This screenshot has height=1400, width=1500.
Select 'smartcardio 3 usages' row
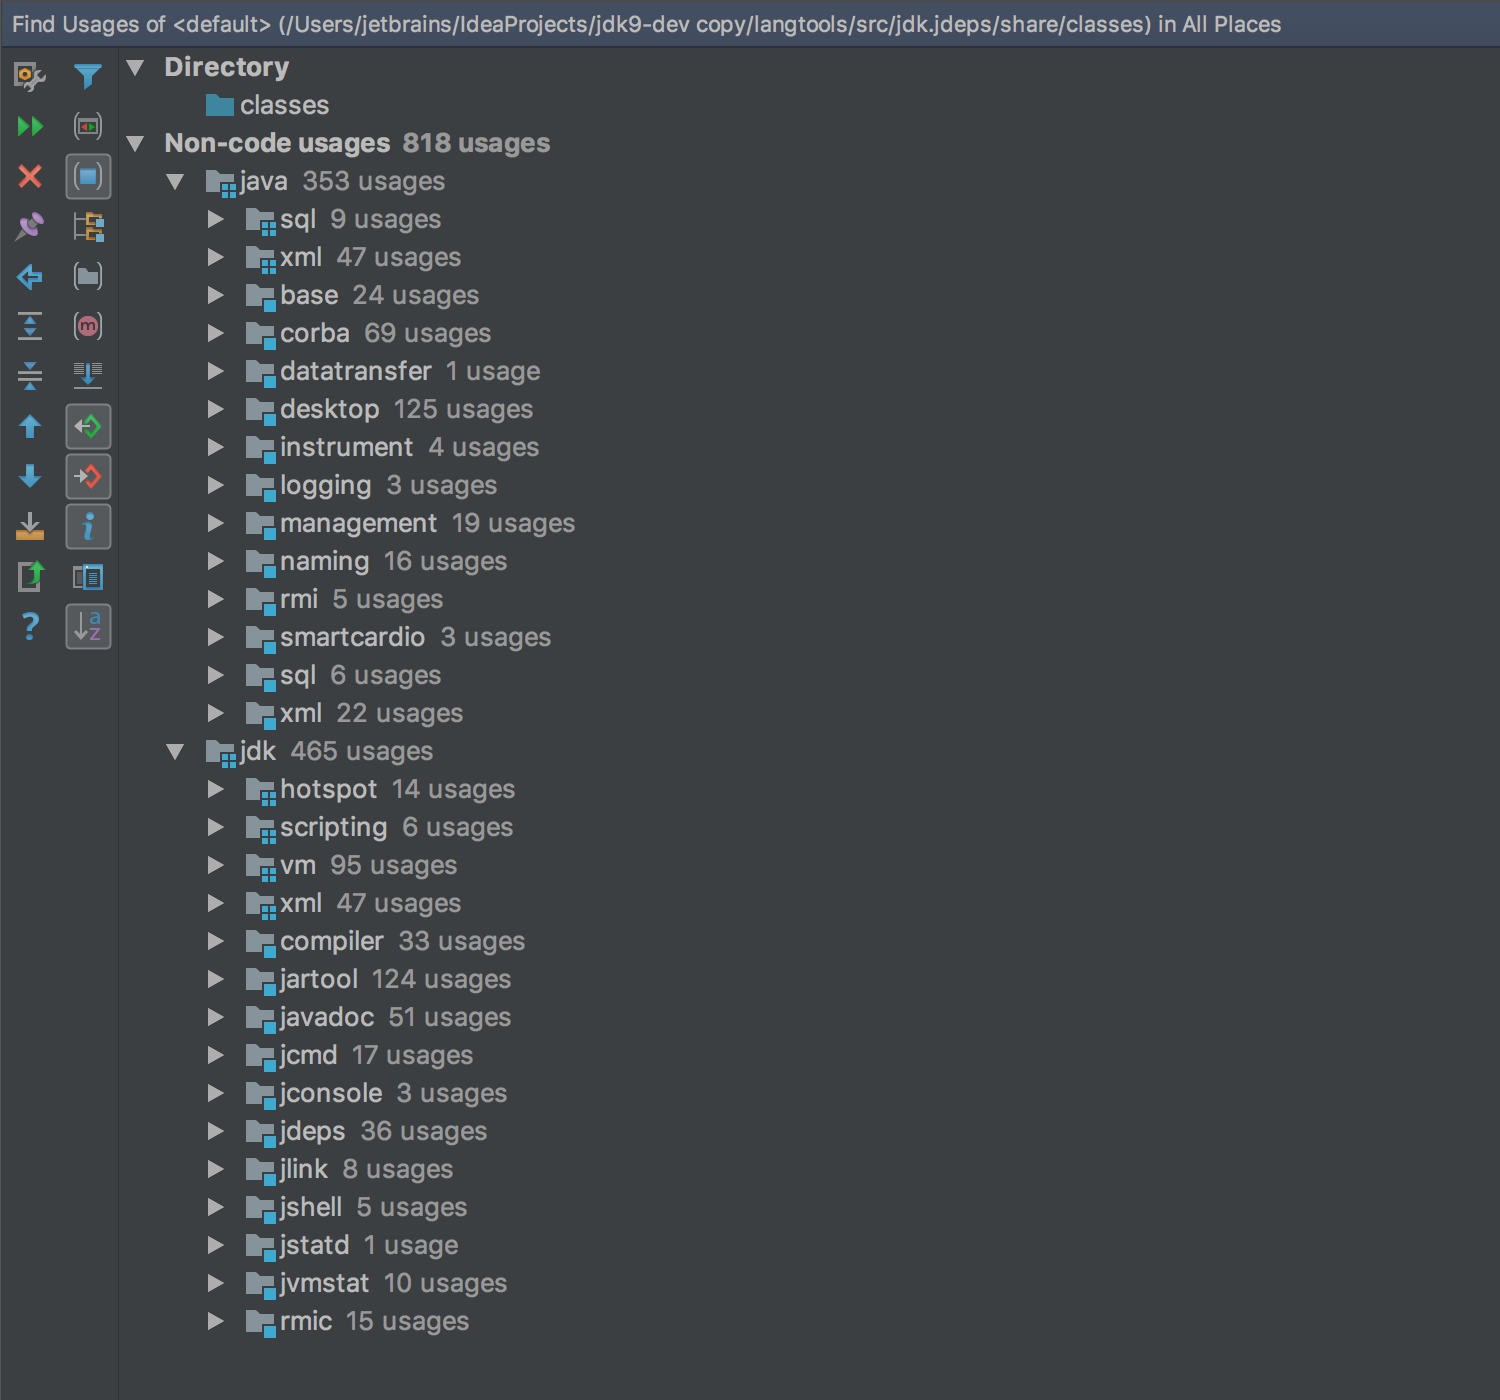point(398,637)
